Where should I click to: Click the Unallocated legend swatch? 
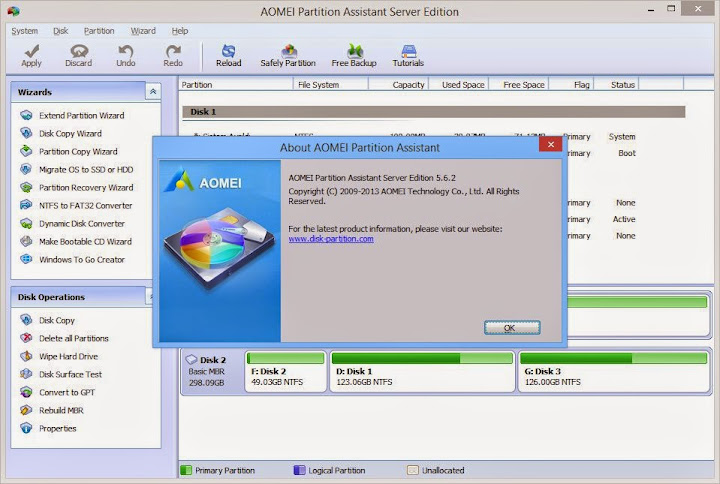tap(413, 470)
